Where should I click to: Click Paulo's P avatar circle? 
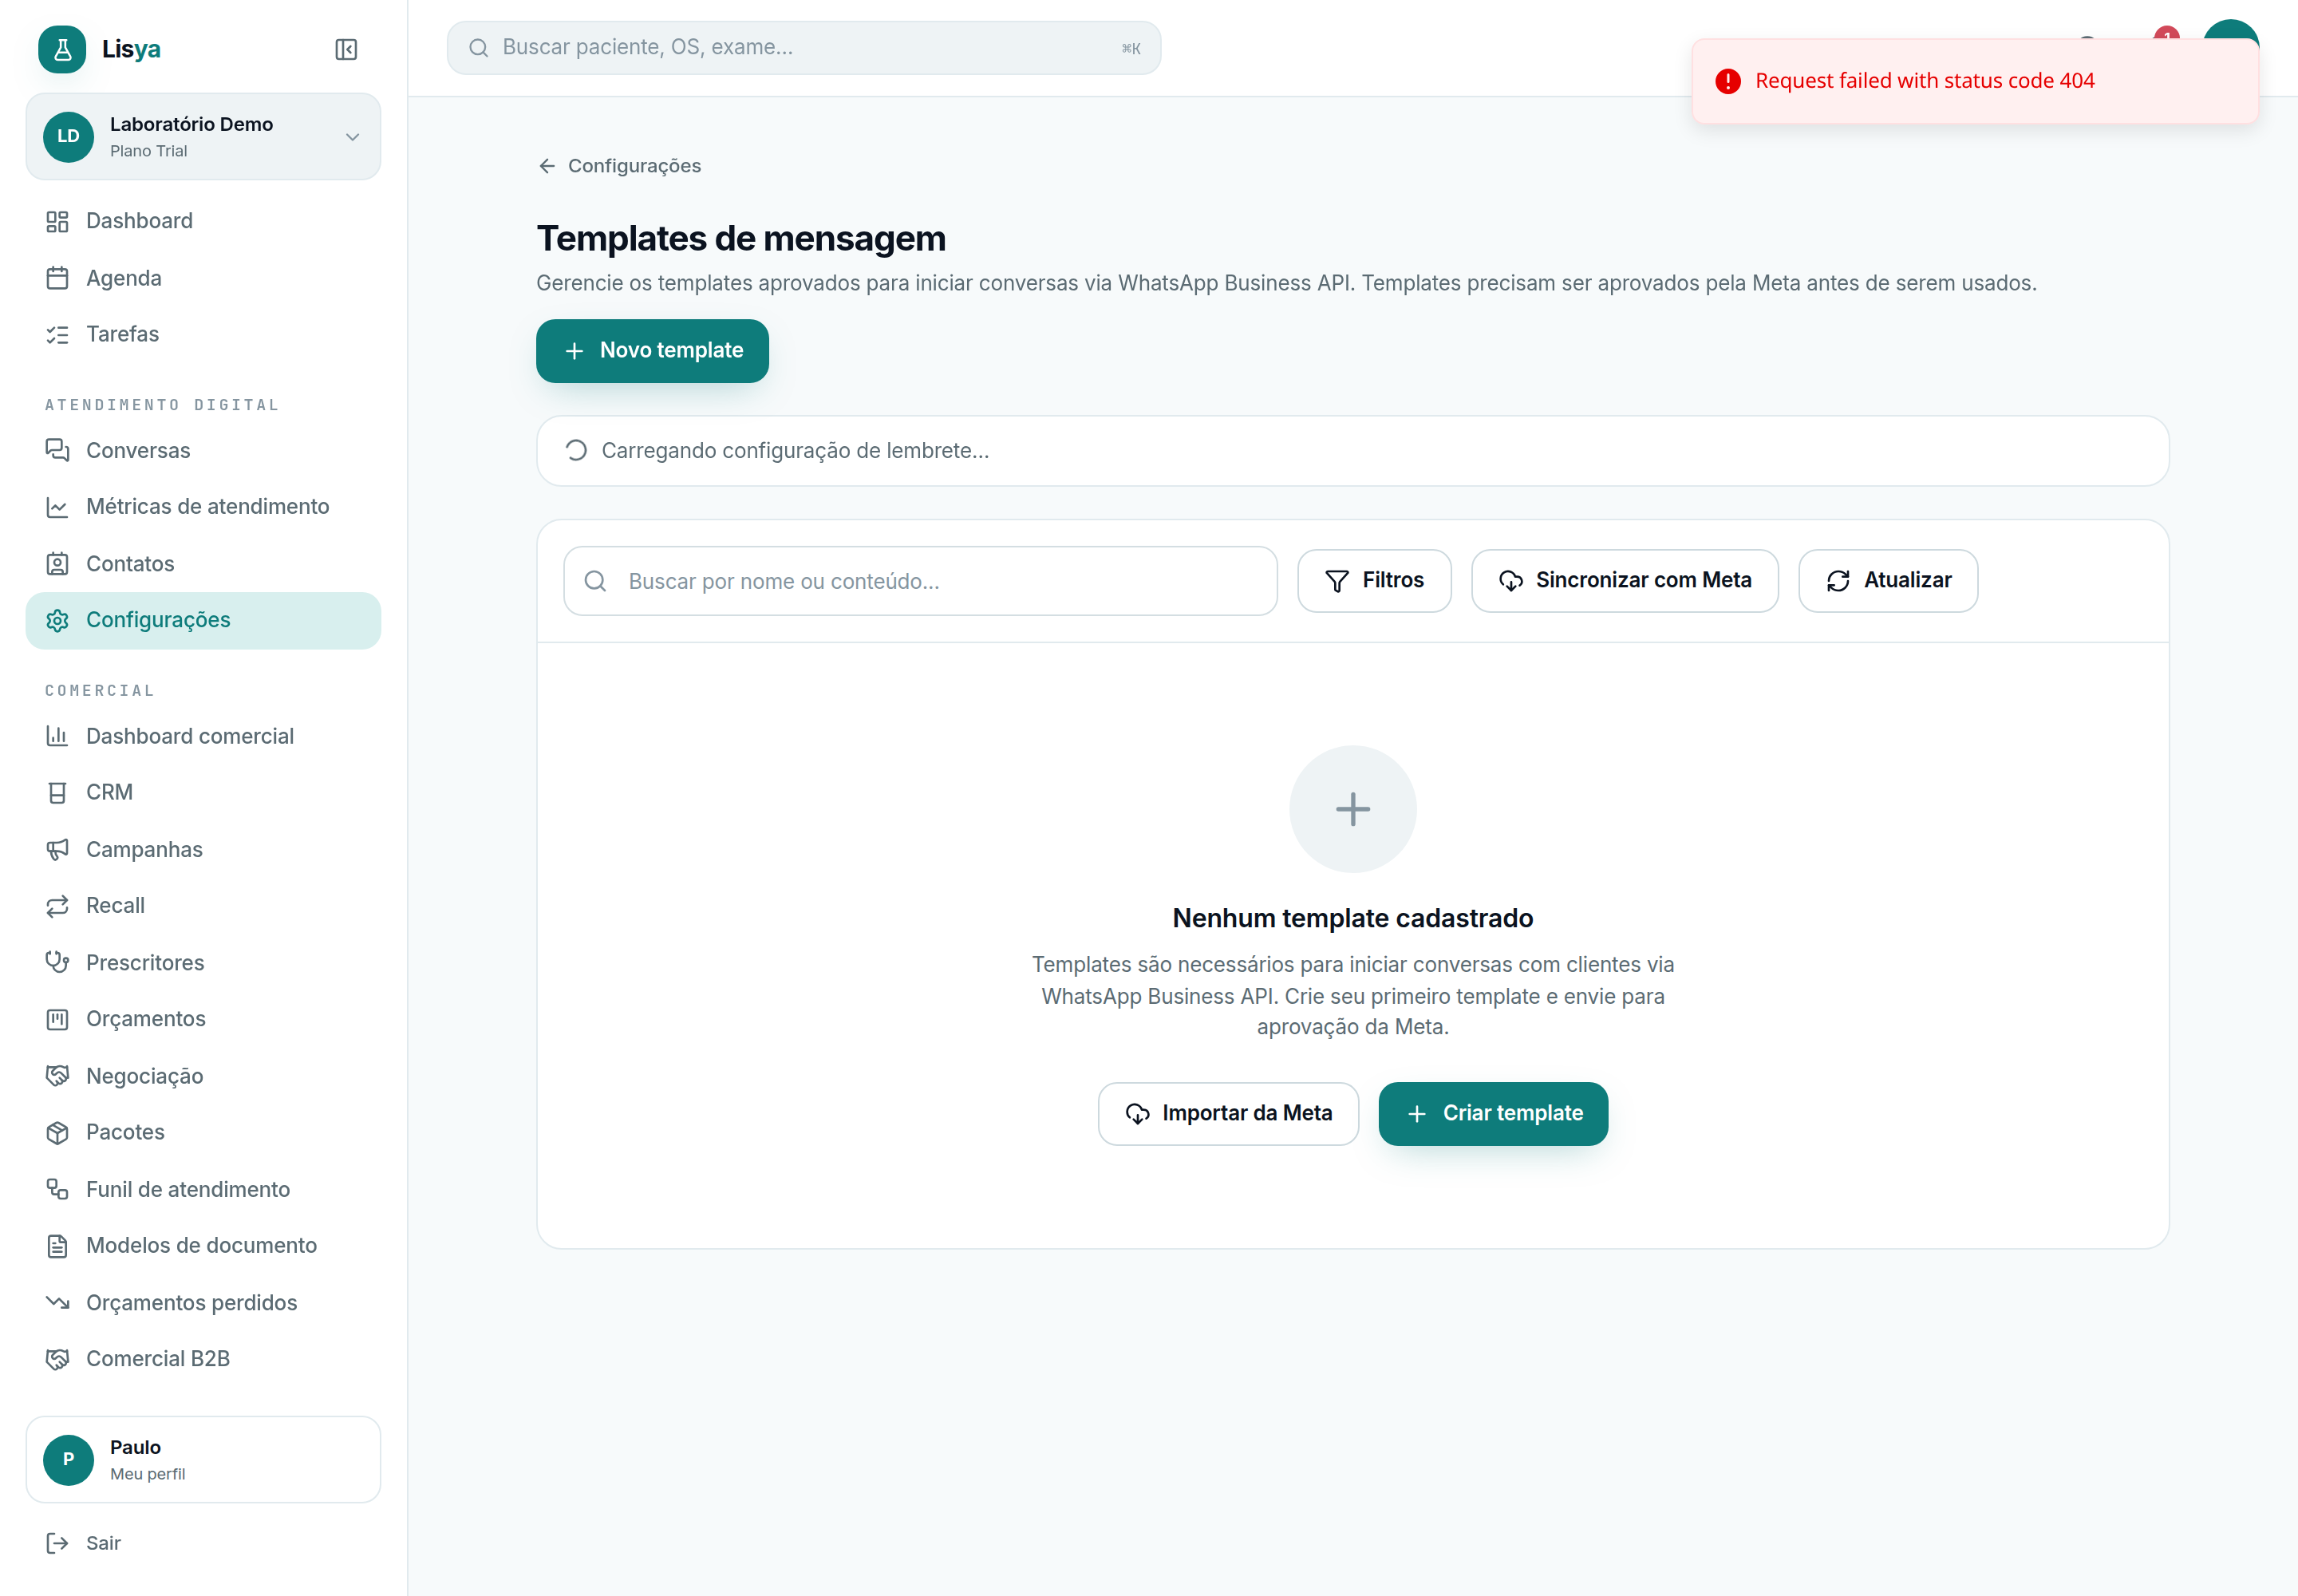pos(68,1460)
